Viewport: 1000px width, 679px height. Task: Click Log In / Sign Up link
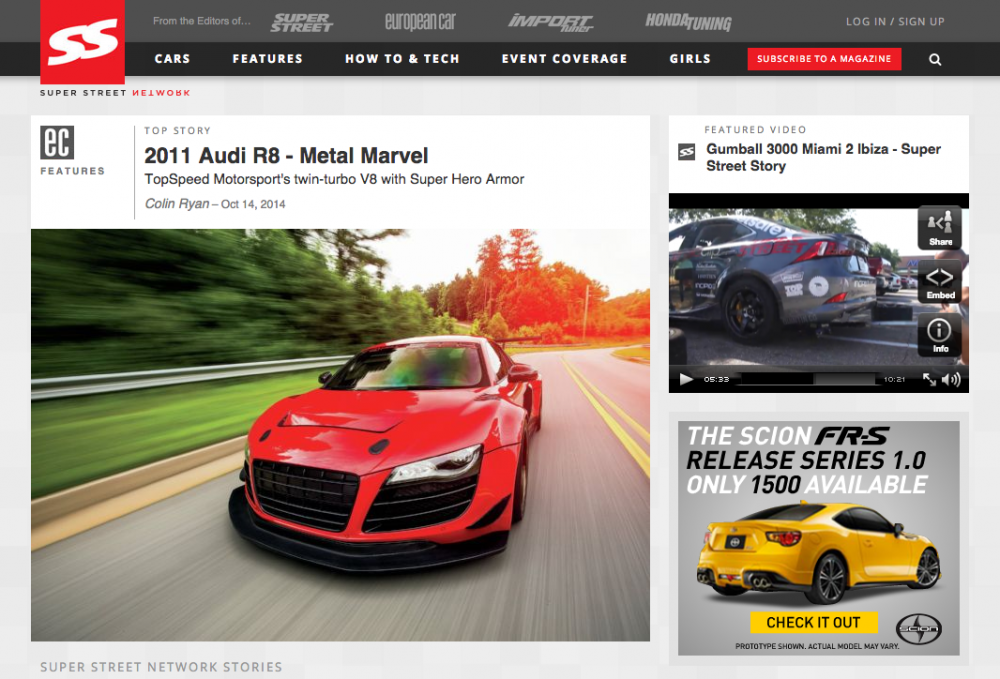pos(895,22)
